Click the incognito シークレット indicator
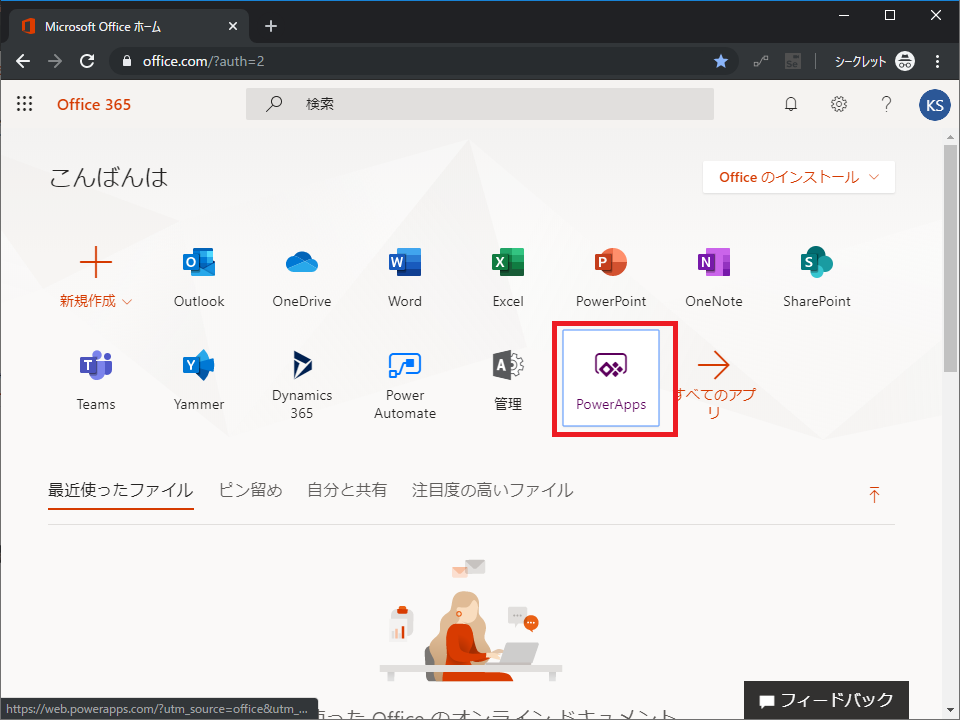Image resolution: width=960 pixels, height=720 pixels. 874,61
